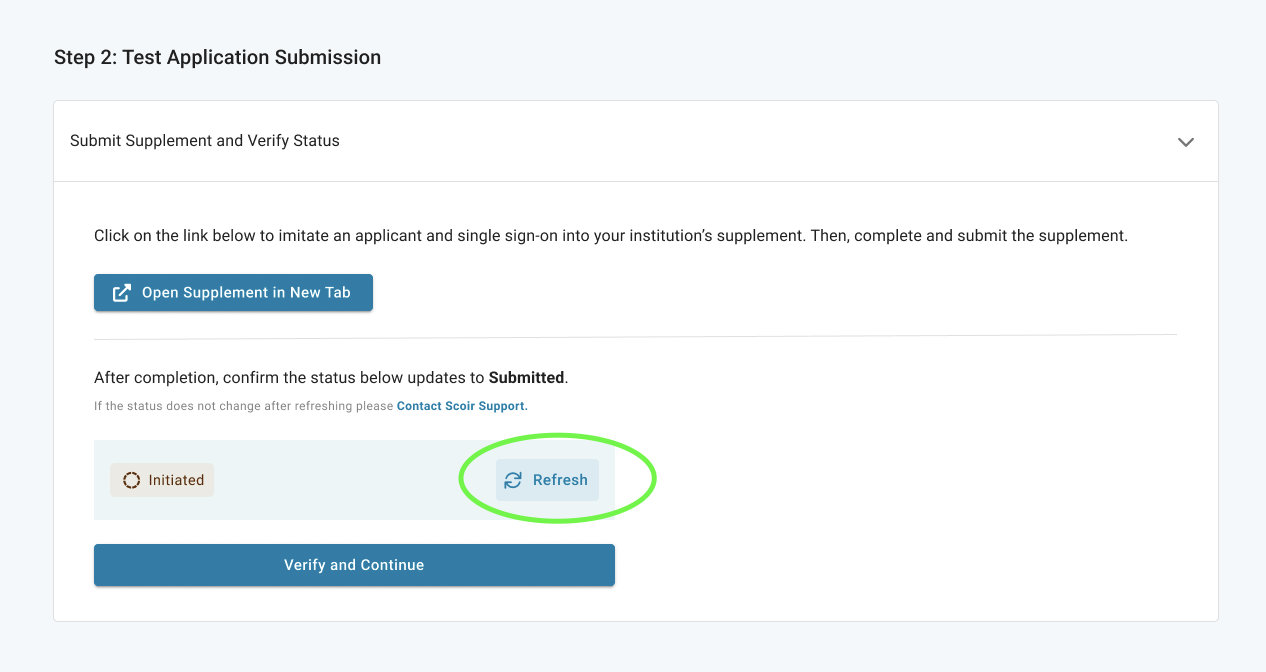Click the bold word Submitted
Image resolution: width=1266 pixels, height=672 pixels.
coord(526,378)
